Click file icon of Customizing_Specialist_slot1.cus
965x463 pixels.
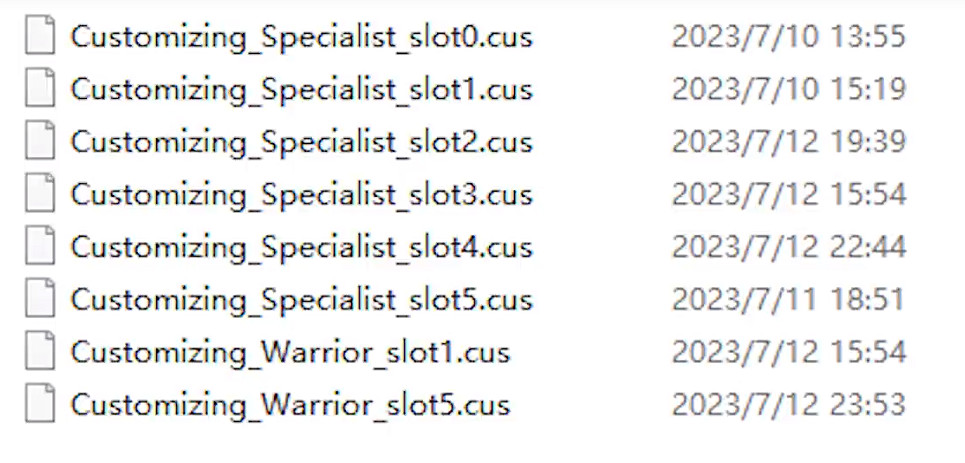click(x=40, y=88)
